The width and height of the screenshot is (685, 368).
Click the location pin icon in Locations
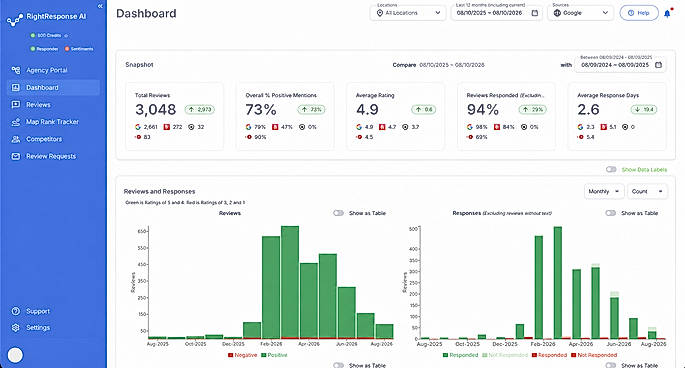(x=380, y=13)
